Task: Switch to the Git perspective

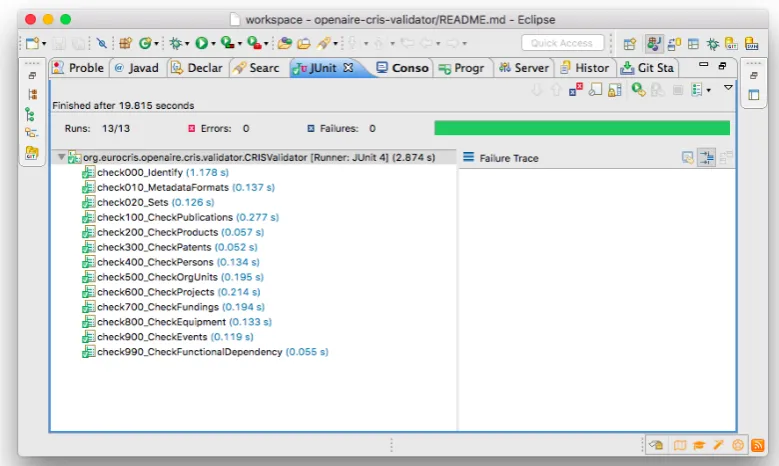Action: (731, 44)
